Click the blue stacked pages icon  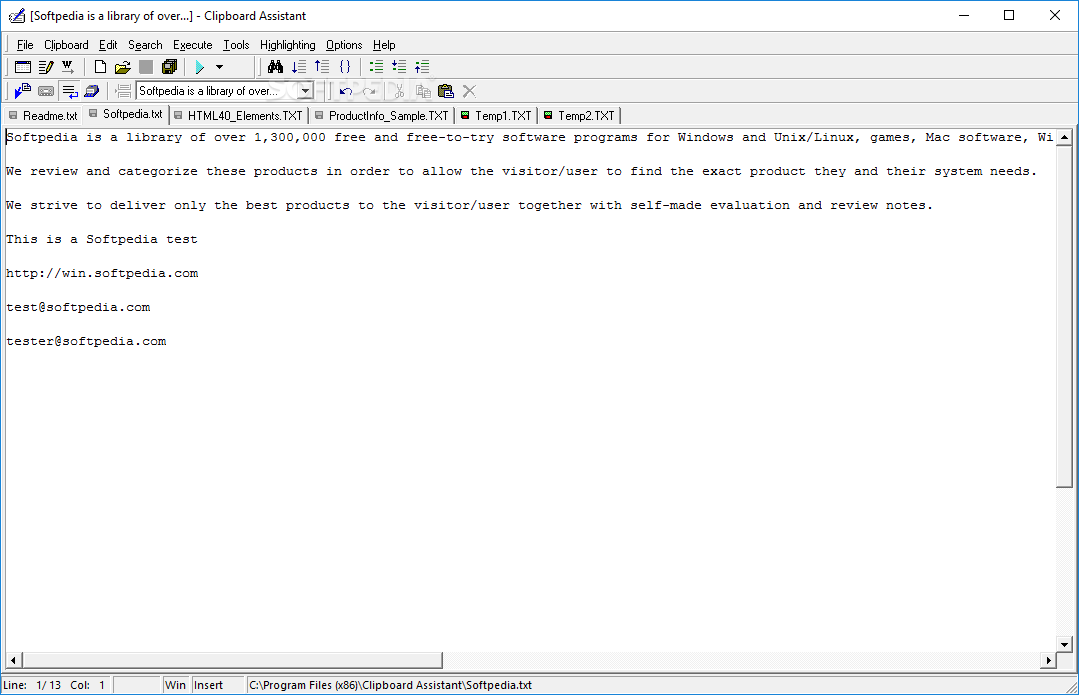pos(92,91)
